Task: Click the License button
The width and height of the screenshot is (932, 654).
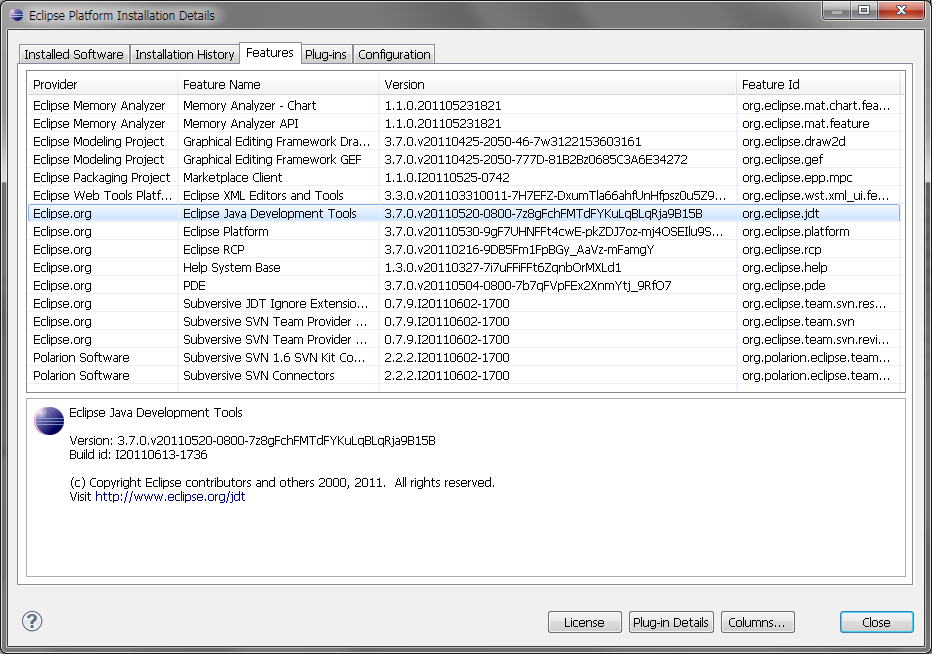Action: pos(584,622)
